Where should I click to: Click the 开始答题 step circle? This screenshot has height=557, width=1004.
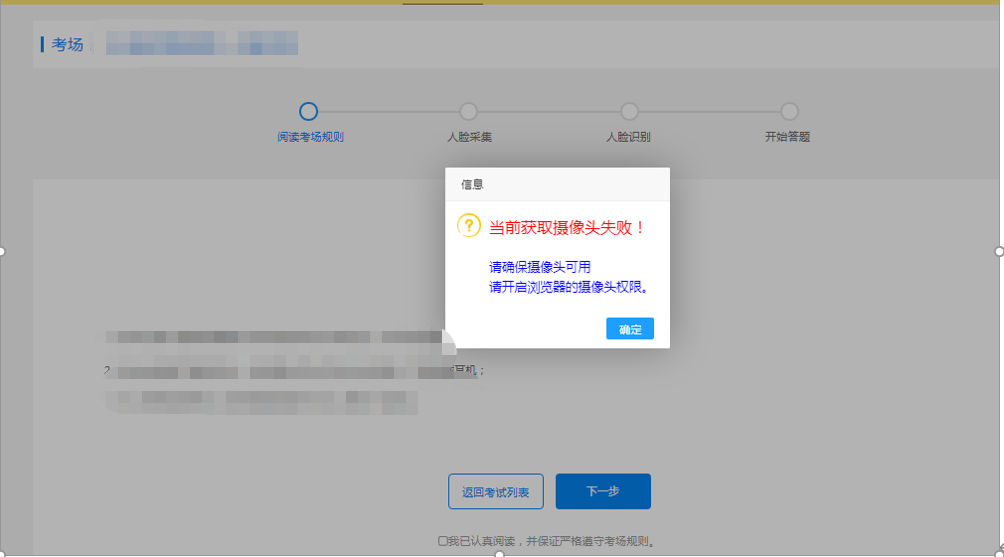pyautogui.click(x=789, y=112)
